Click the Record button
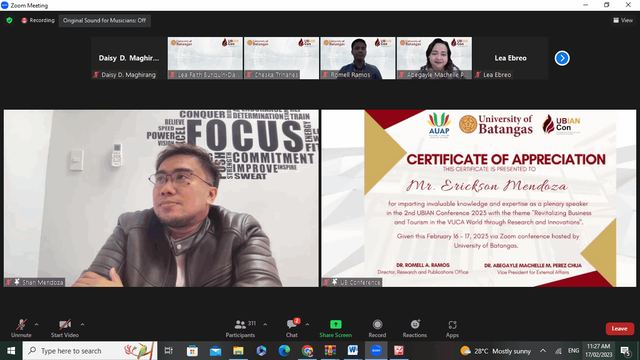Screen dimensions: 640x360 click(377, 329)
